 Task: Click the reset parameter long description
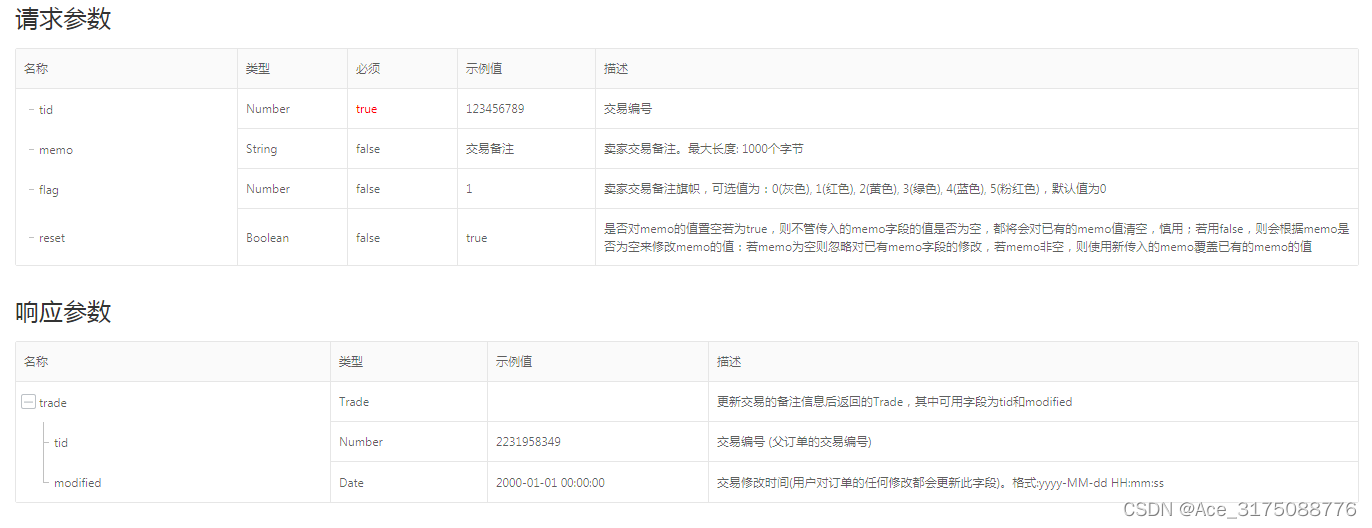[x=977, y=238]
